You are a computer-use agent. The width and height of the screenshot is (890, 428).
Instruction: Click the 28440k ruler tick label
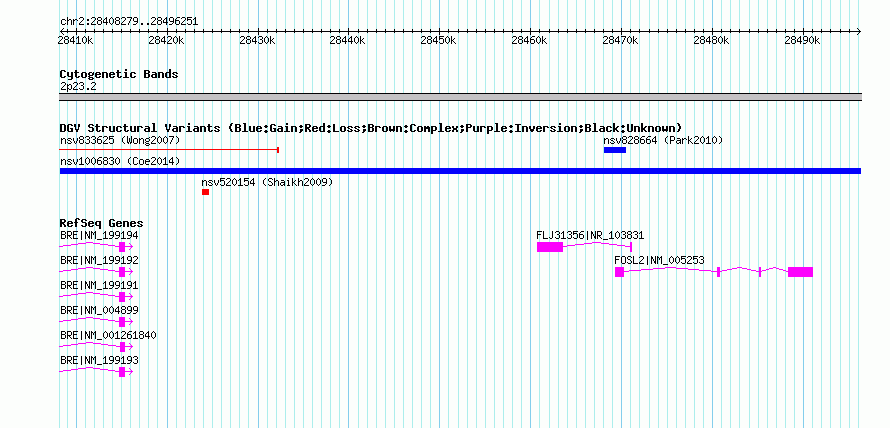[x=348, y=40]
